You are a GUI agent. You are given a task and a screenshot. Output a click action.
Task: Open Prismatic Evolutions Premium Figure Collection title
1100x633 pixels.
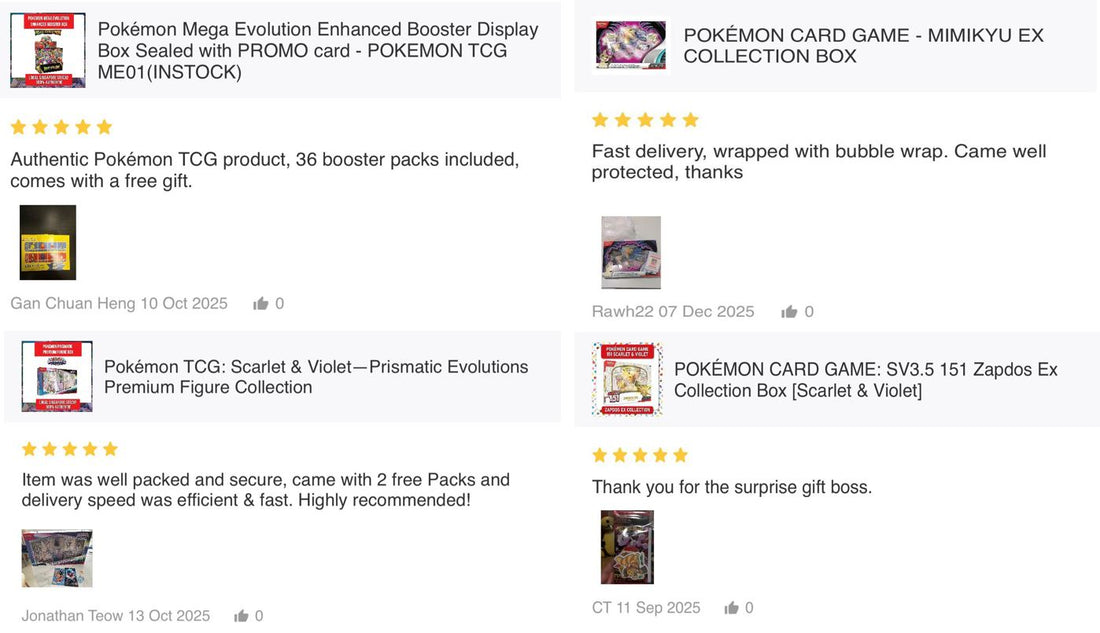click(x=316, y=377)
